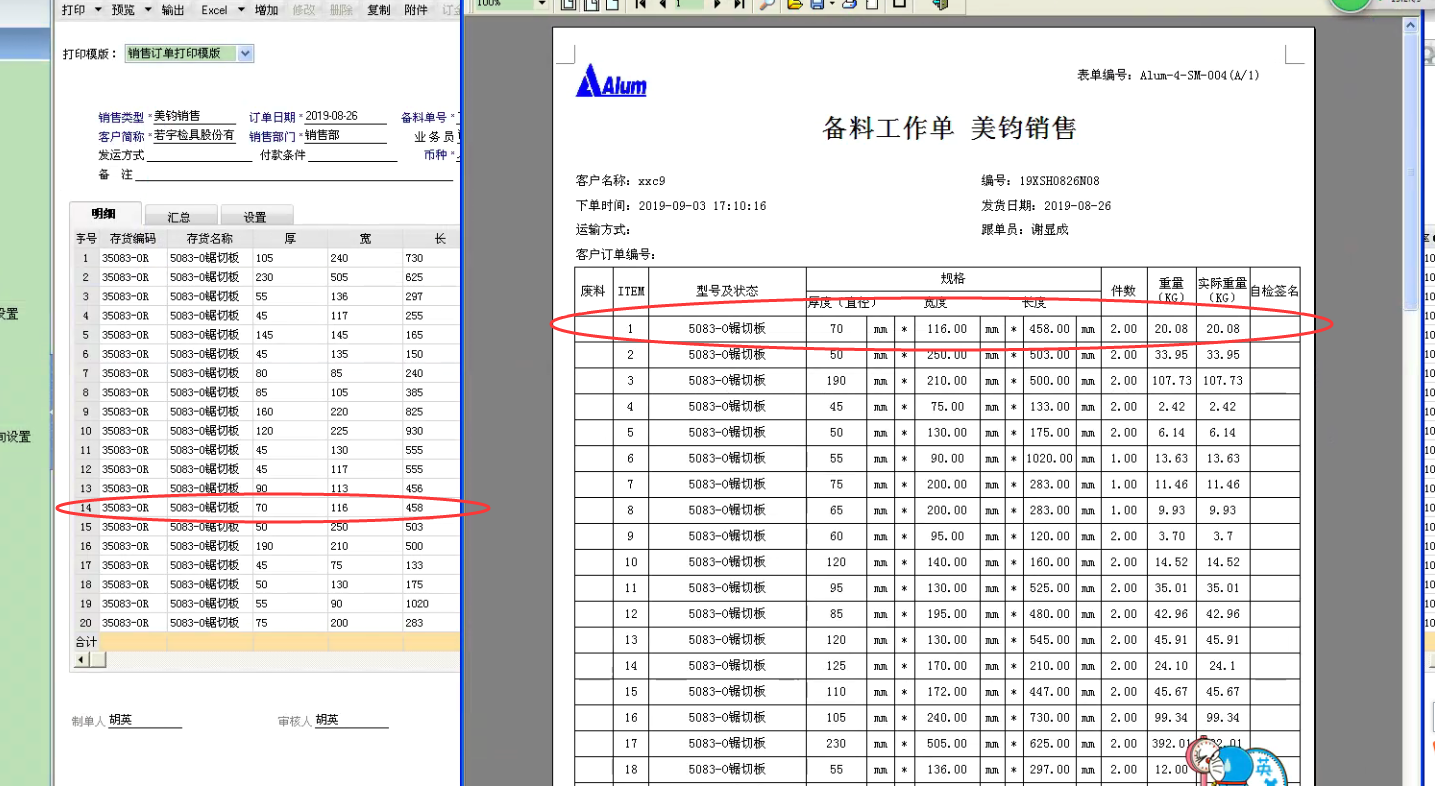1435x786 pixels.
Task: Click the open folder icon in preview toolbar
Action: 795,5
